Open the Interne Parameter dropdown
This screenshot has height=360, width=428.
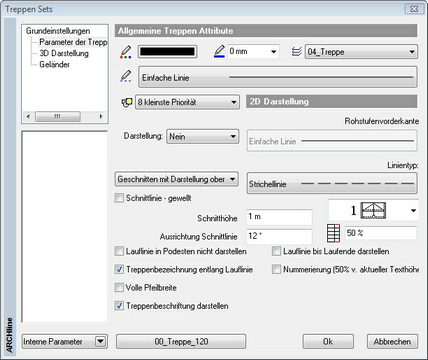[65, 342]
